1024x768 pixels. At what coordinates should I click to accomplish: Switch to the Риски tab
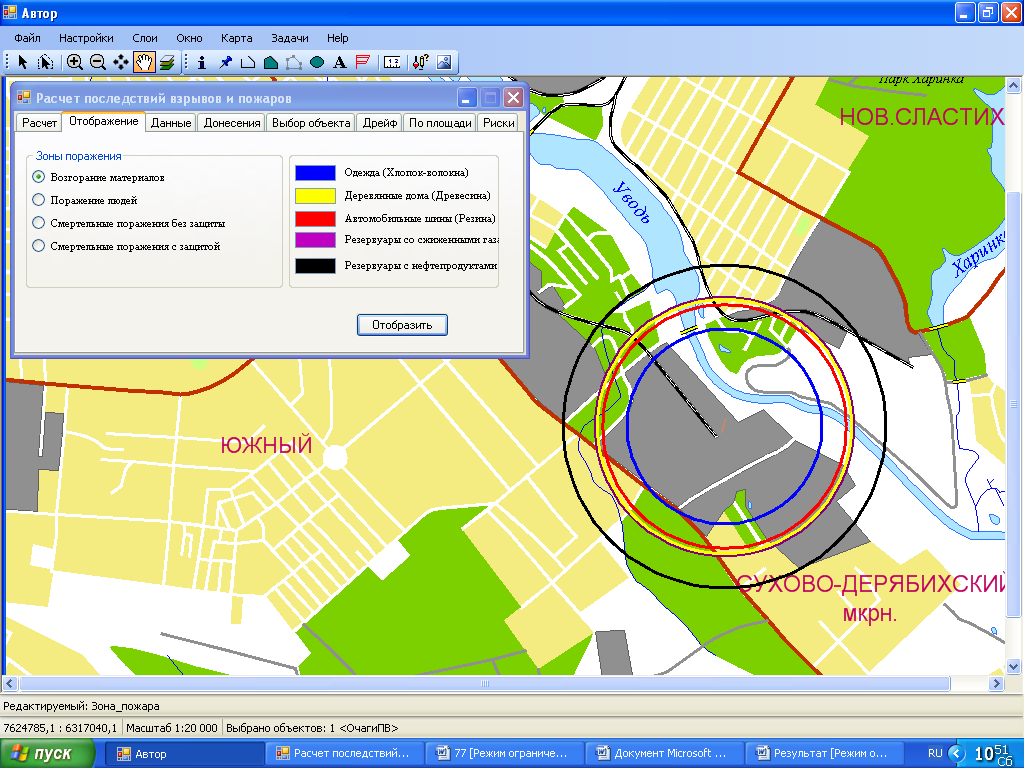coord(499,123)
